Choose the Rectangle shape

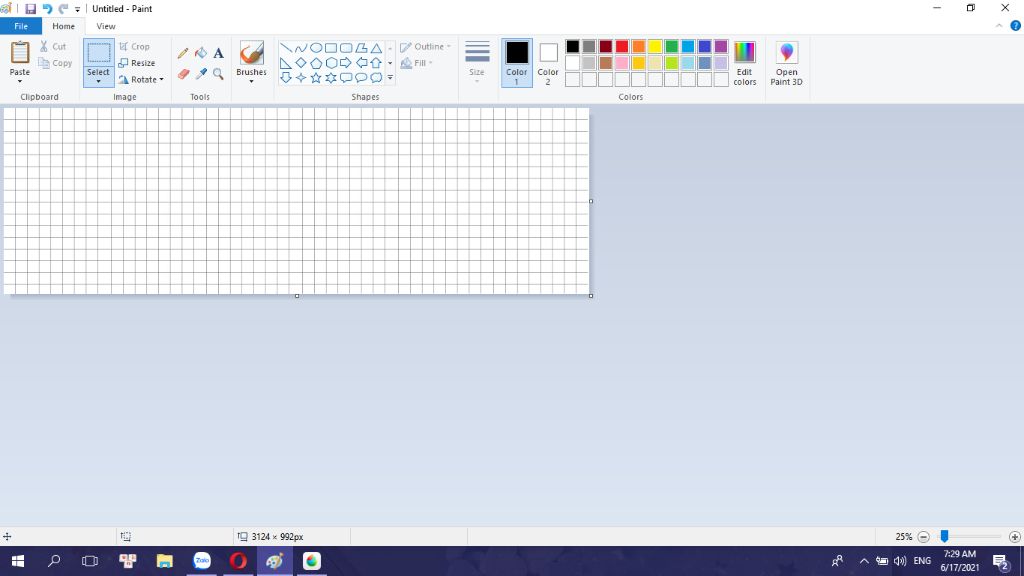331,48
